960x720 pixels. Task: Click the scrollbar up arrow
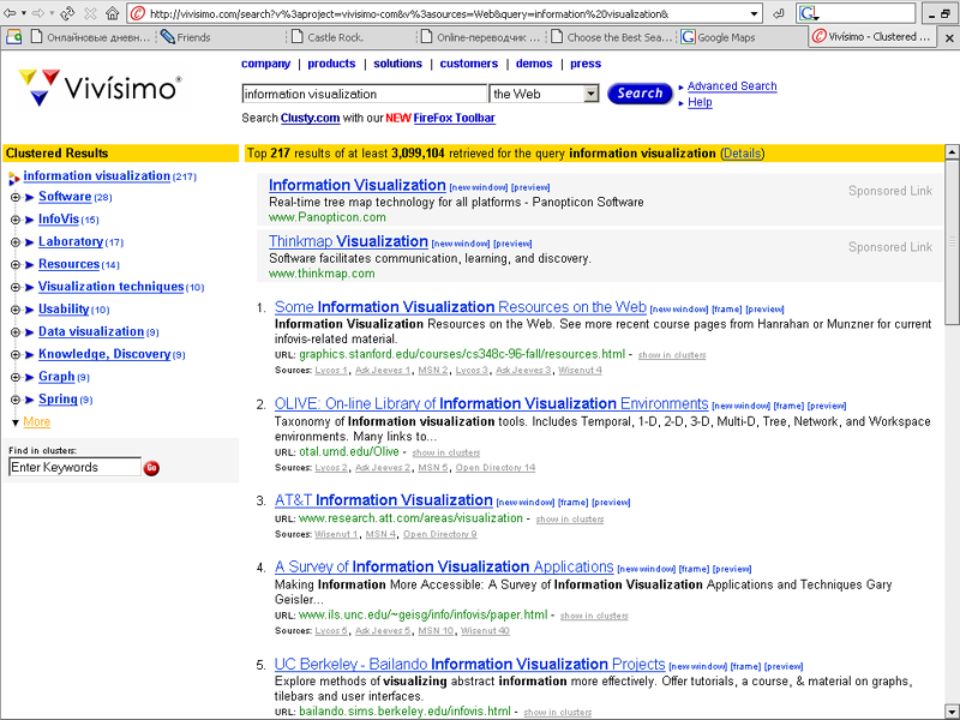pyautogui.click(x=952, y=152)
